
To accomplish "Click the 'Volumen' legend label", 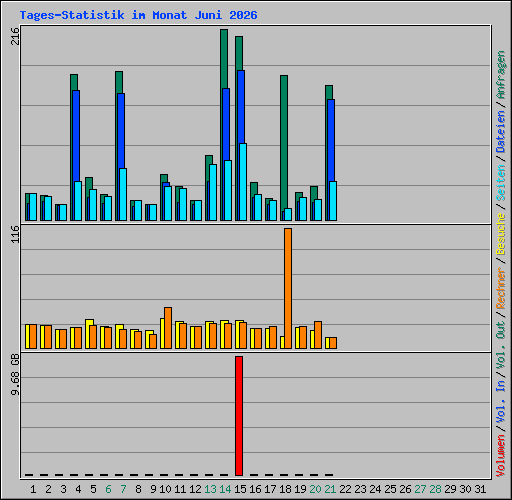I will click(501, 456).
